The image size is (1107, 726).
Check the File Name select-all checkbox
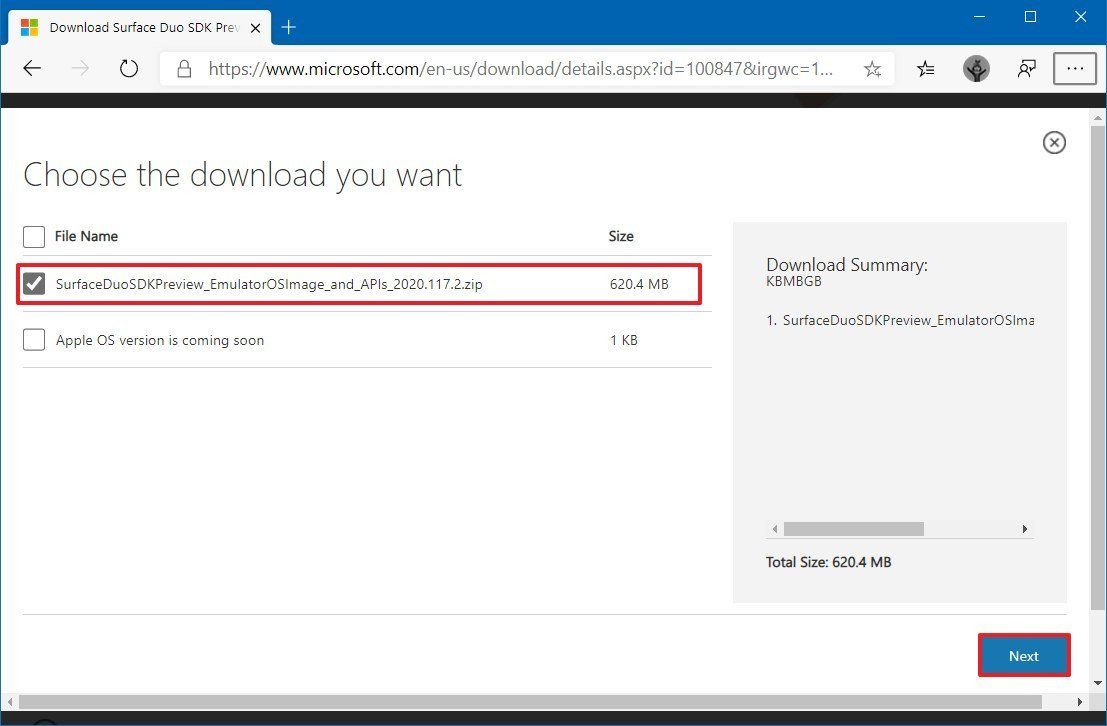(x=34, y=236)
